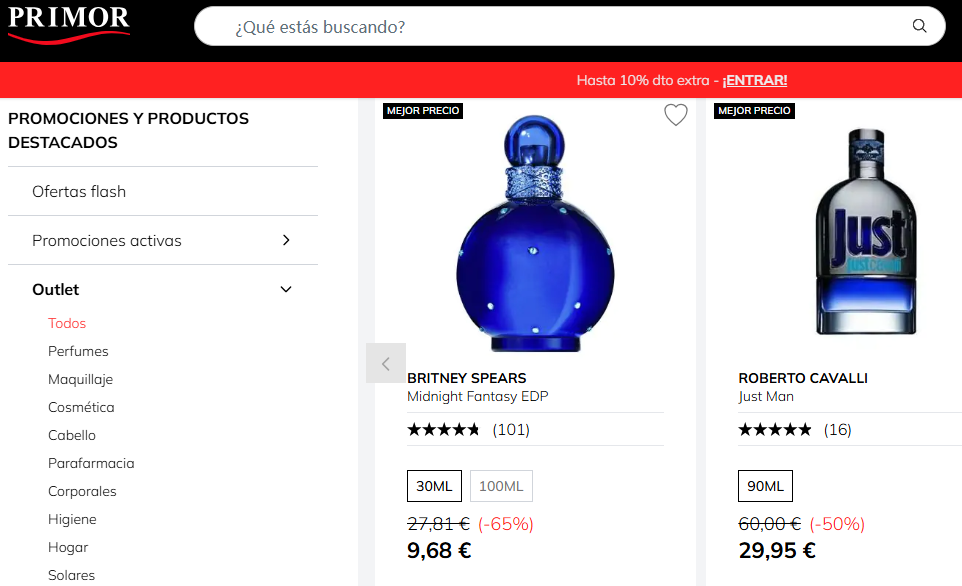Select the 100ML size option
Image resolution: width=962 pixels, height=586 pixels.
[500, 486]
